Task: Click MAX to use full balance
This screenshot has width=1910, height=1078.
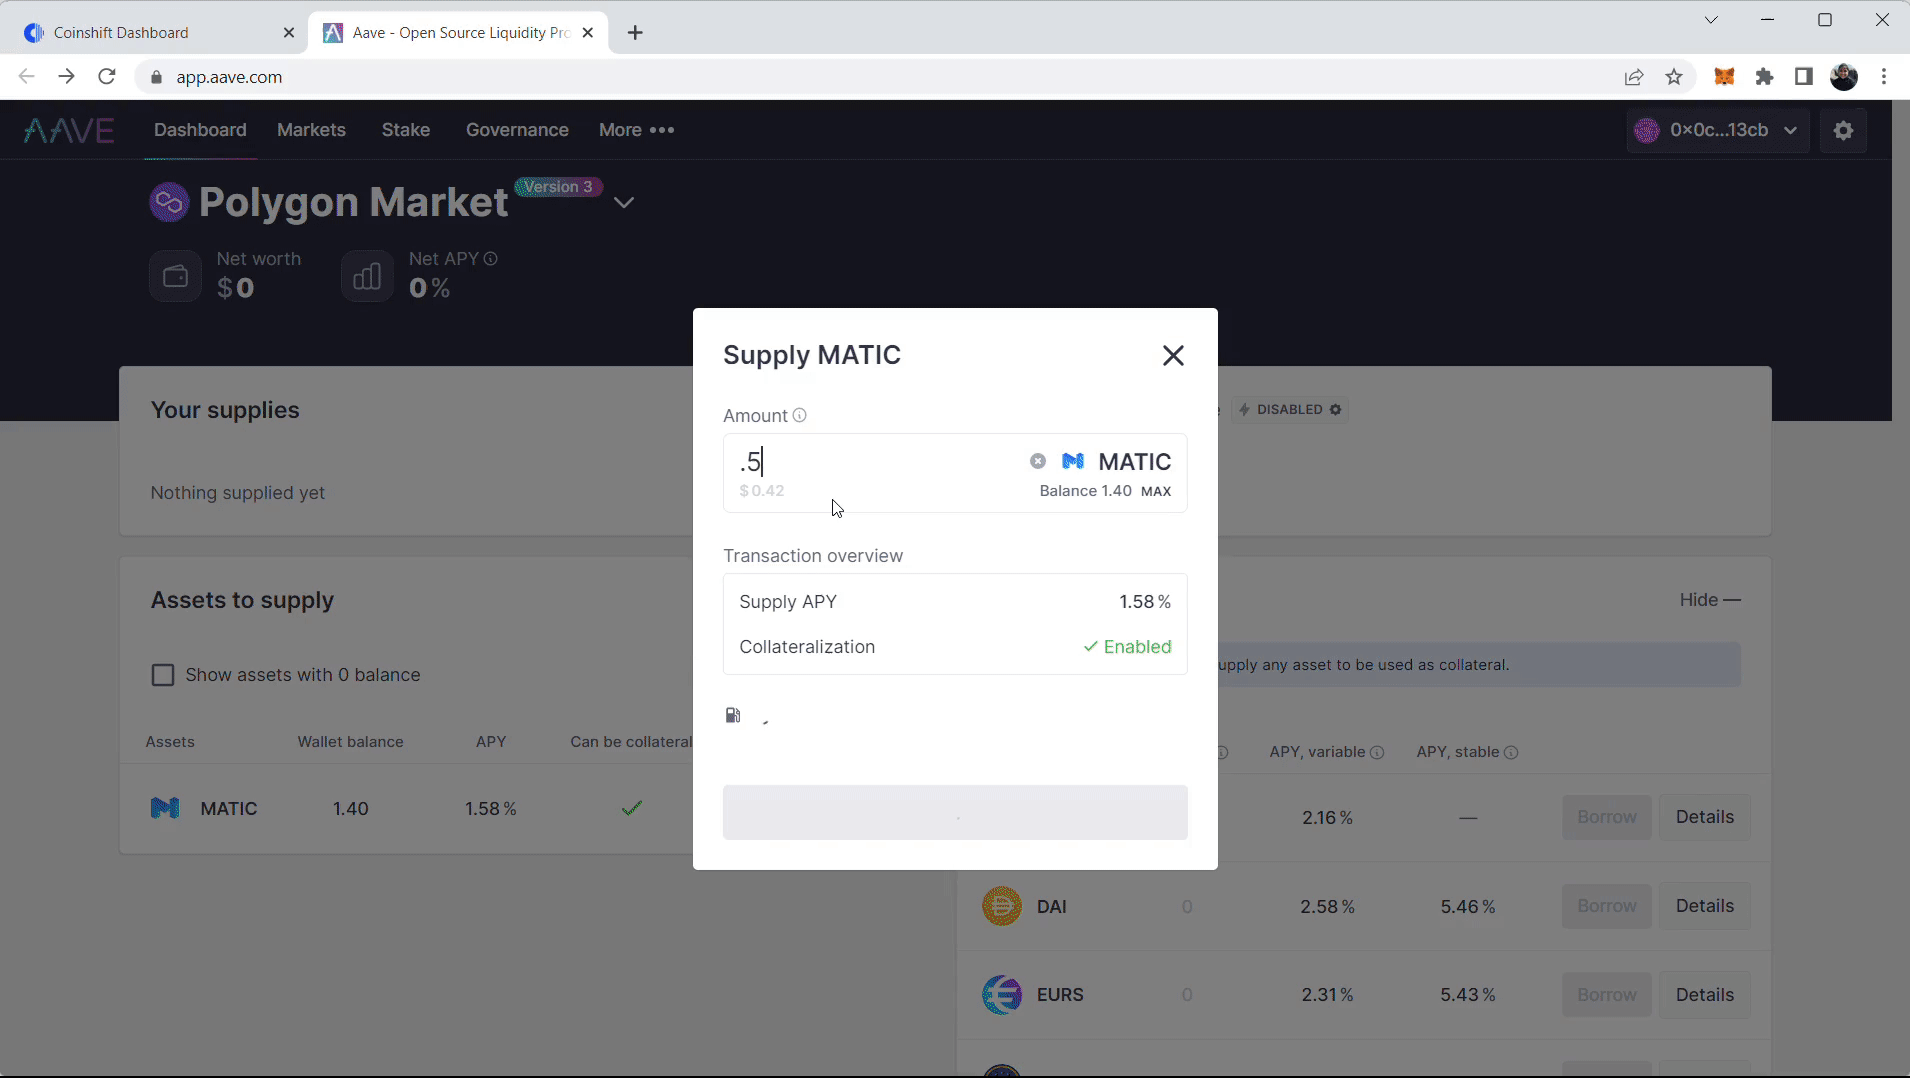Action: (x=1156, y=491)
